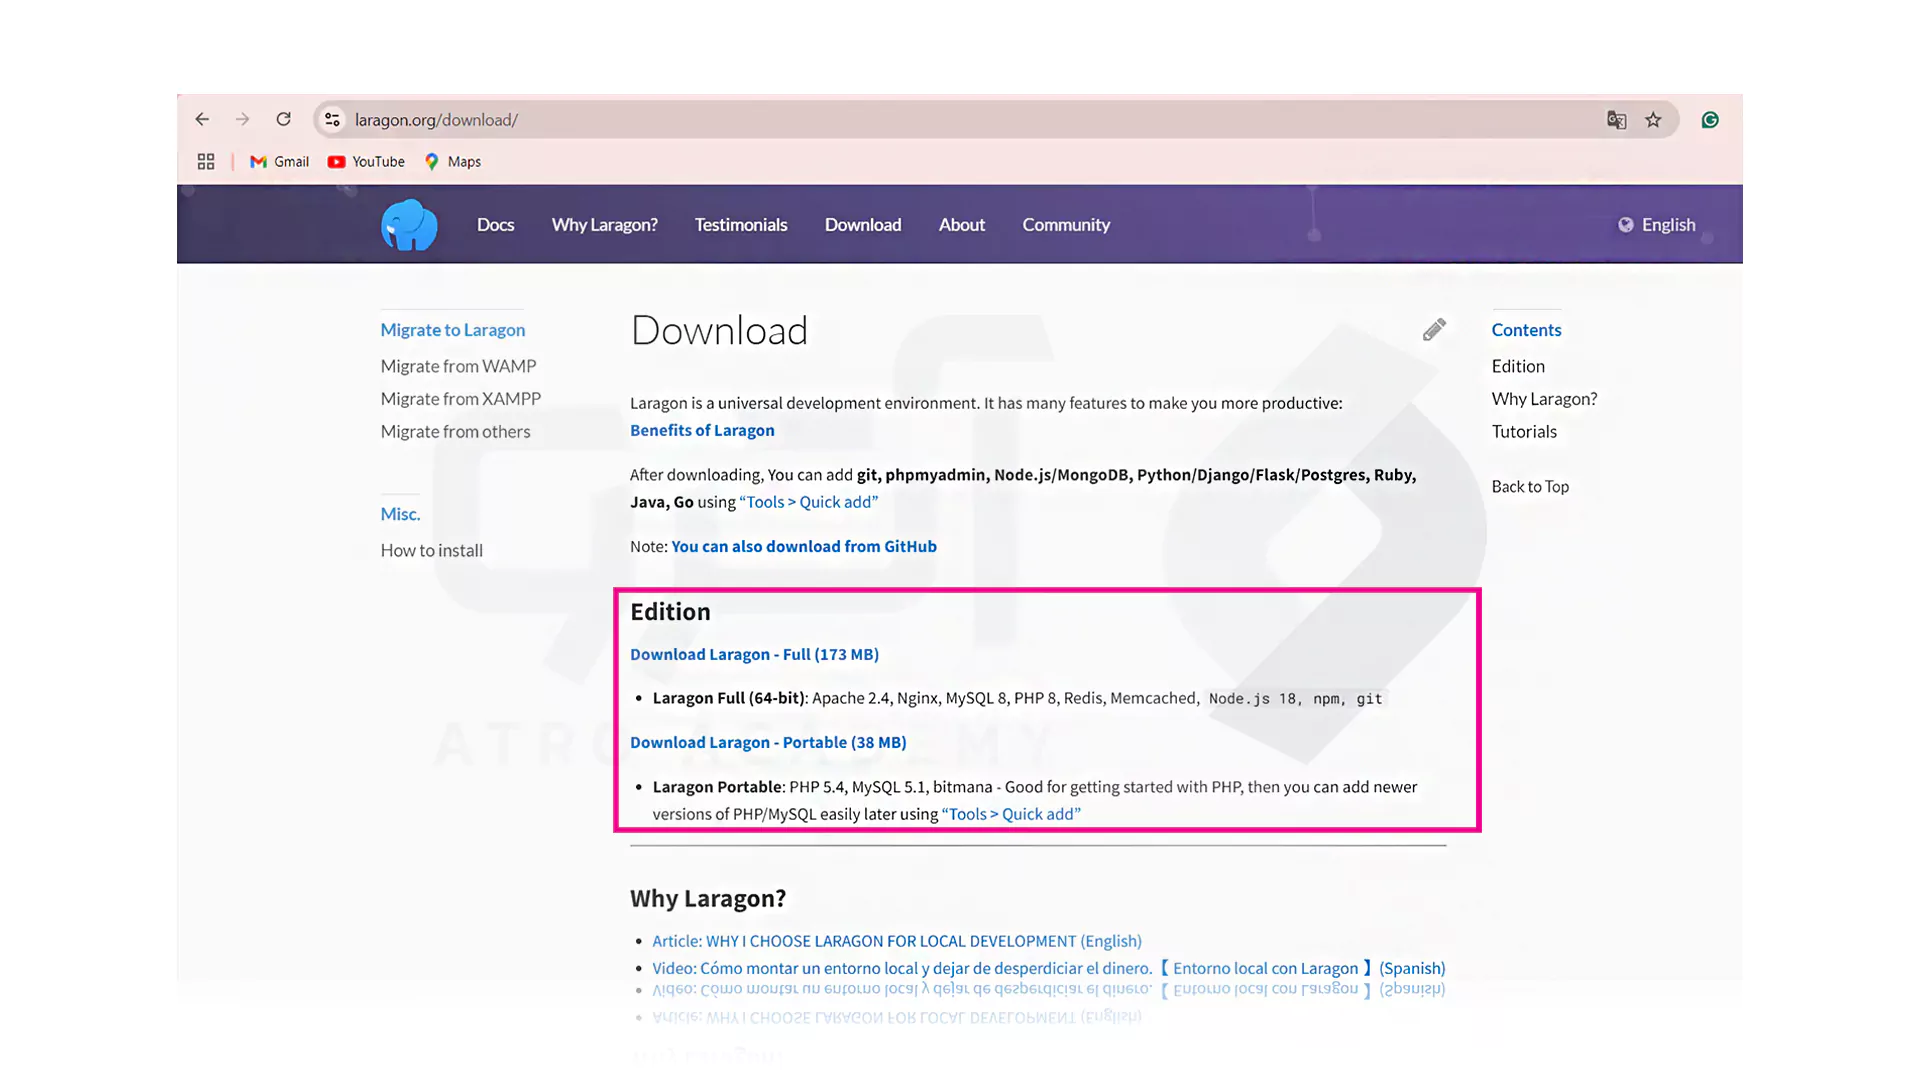Click Download Laragon - Portable (38 MB)
The width and height of the screenshot is (1920, 1080).
click(768, 742)
